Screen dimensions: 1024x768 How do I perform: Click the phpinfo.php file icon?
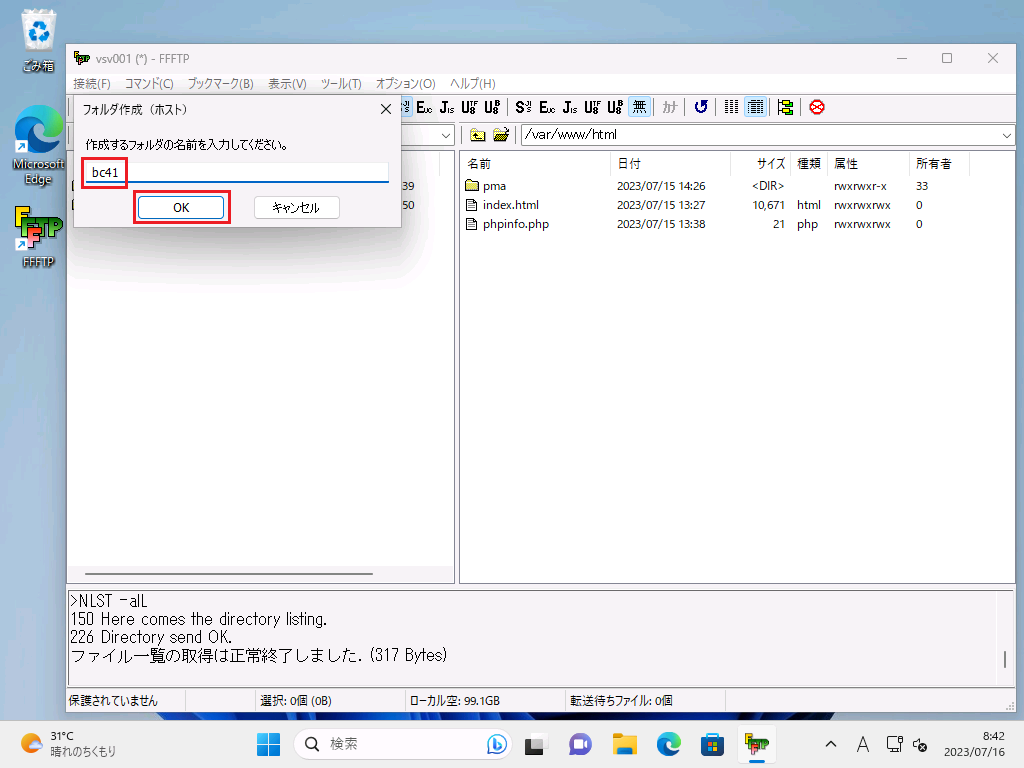coord(473,224)
